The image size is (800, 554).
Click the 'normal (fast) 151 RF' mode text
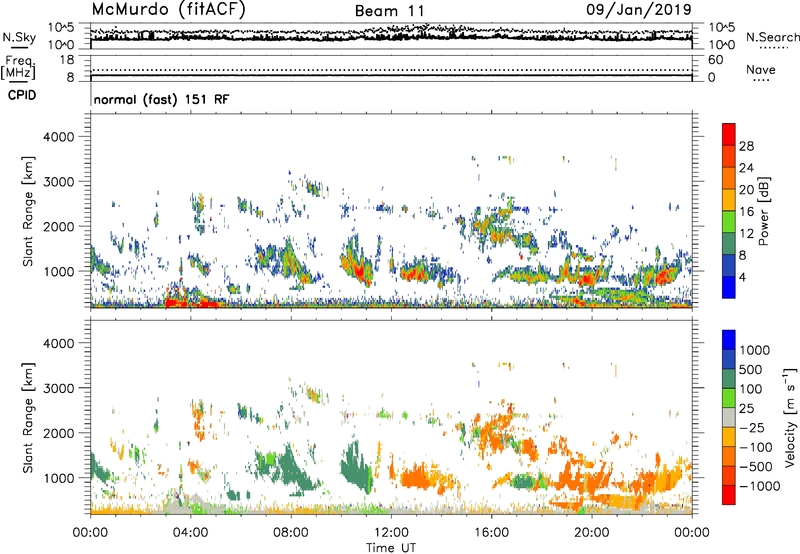tap(161, 99)
